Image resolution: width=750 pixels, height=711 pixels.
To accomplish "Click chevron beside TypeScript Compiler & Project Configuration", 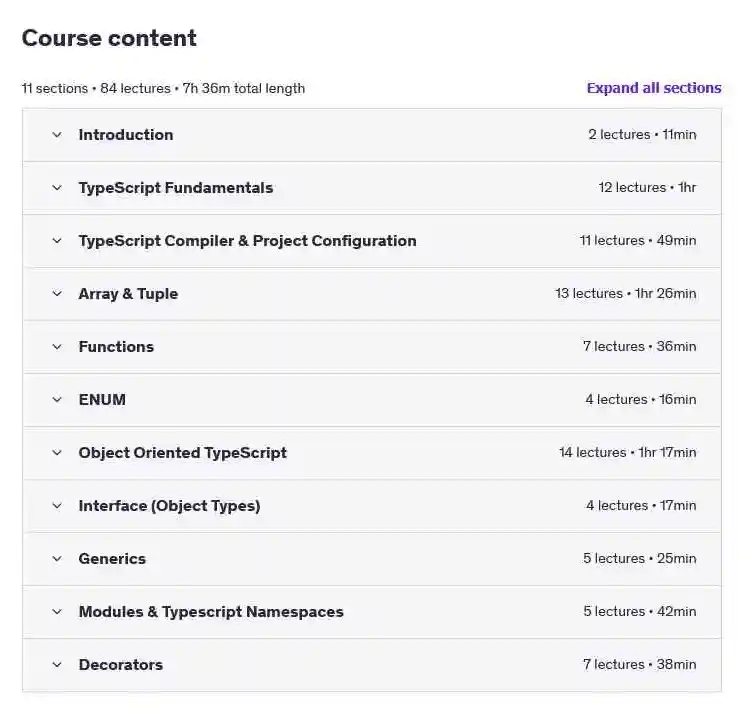I will pyautogui.click(x=57, y=241).
